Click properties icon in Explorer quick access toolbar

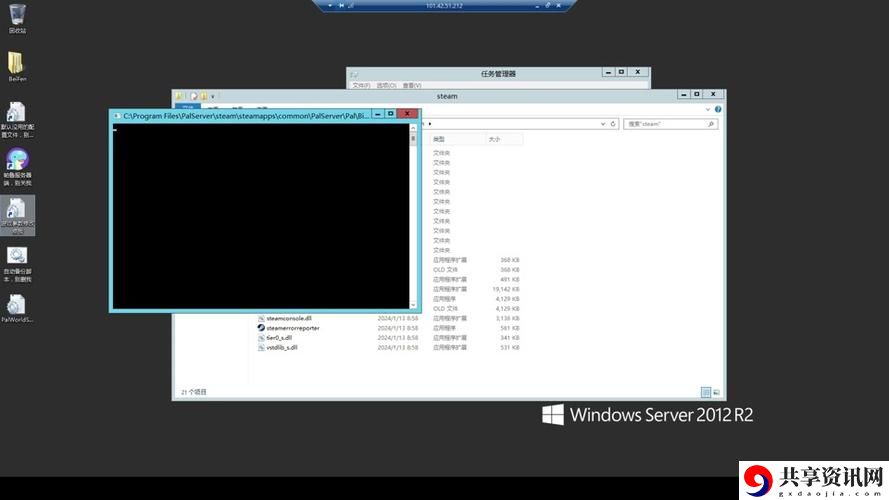[x=194, y=96]
